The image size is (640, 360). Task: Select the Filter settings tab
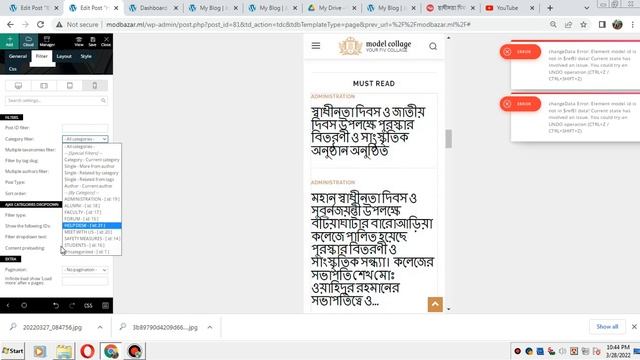point(42,56)
